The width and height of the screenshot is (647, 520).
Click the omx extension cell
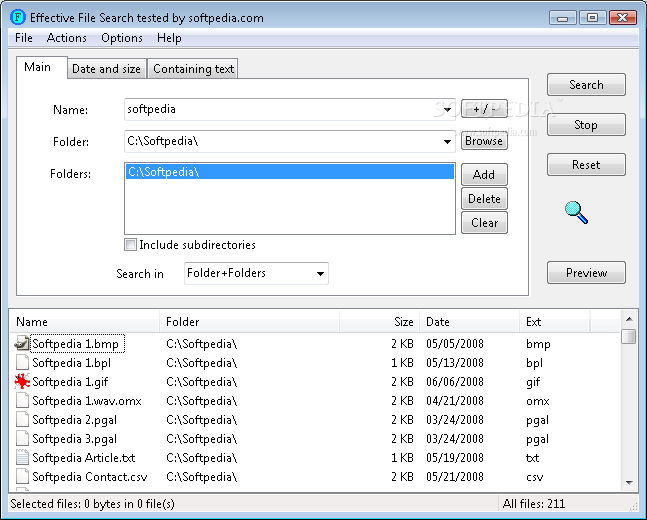[538, 401]
